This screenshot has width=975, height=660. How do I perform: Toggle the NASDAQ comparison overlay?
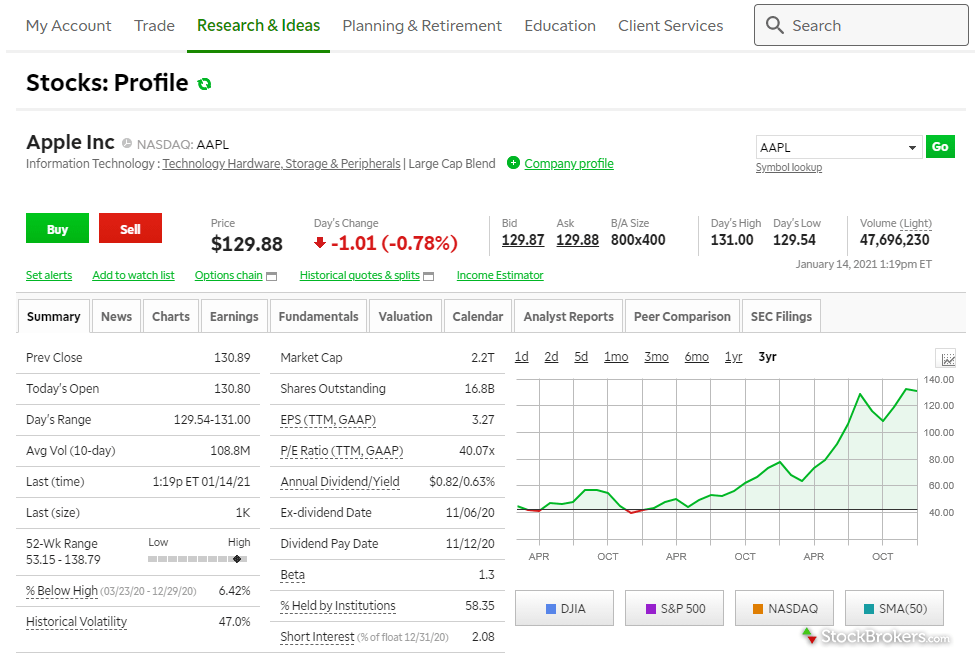coord(784,608)
